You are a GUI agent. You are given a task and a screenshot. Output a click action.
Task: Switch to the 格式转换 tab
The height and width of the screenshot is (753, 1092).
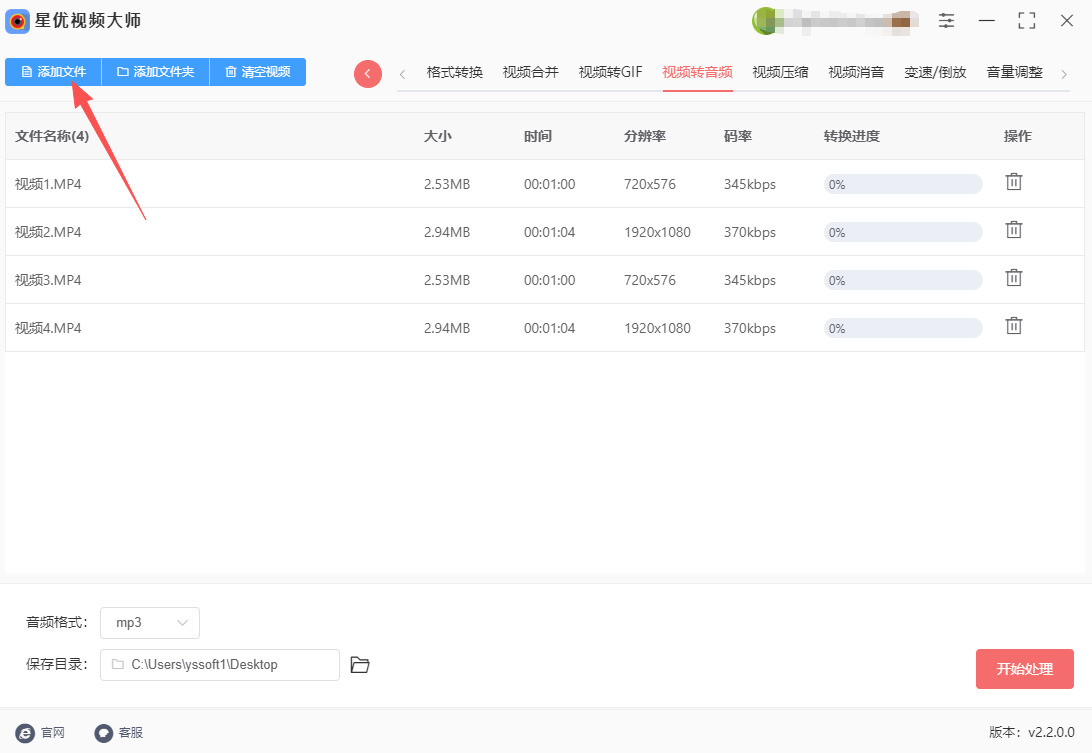(x=454, y=72)
